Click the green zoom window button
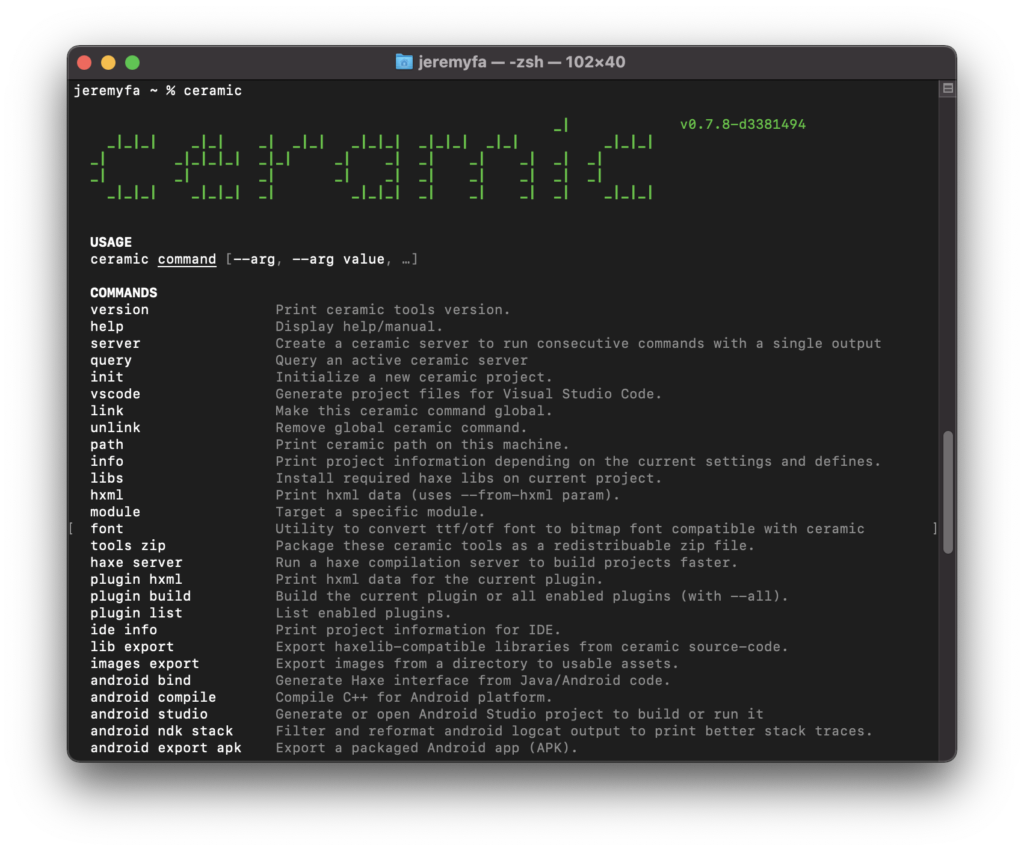 [133, 63]
